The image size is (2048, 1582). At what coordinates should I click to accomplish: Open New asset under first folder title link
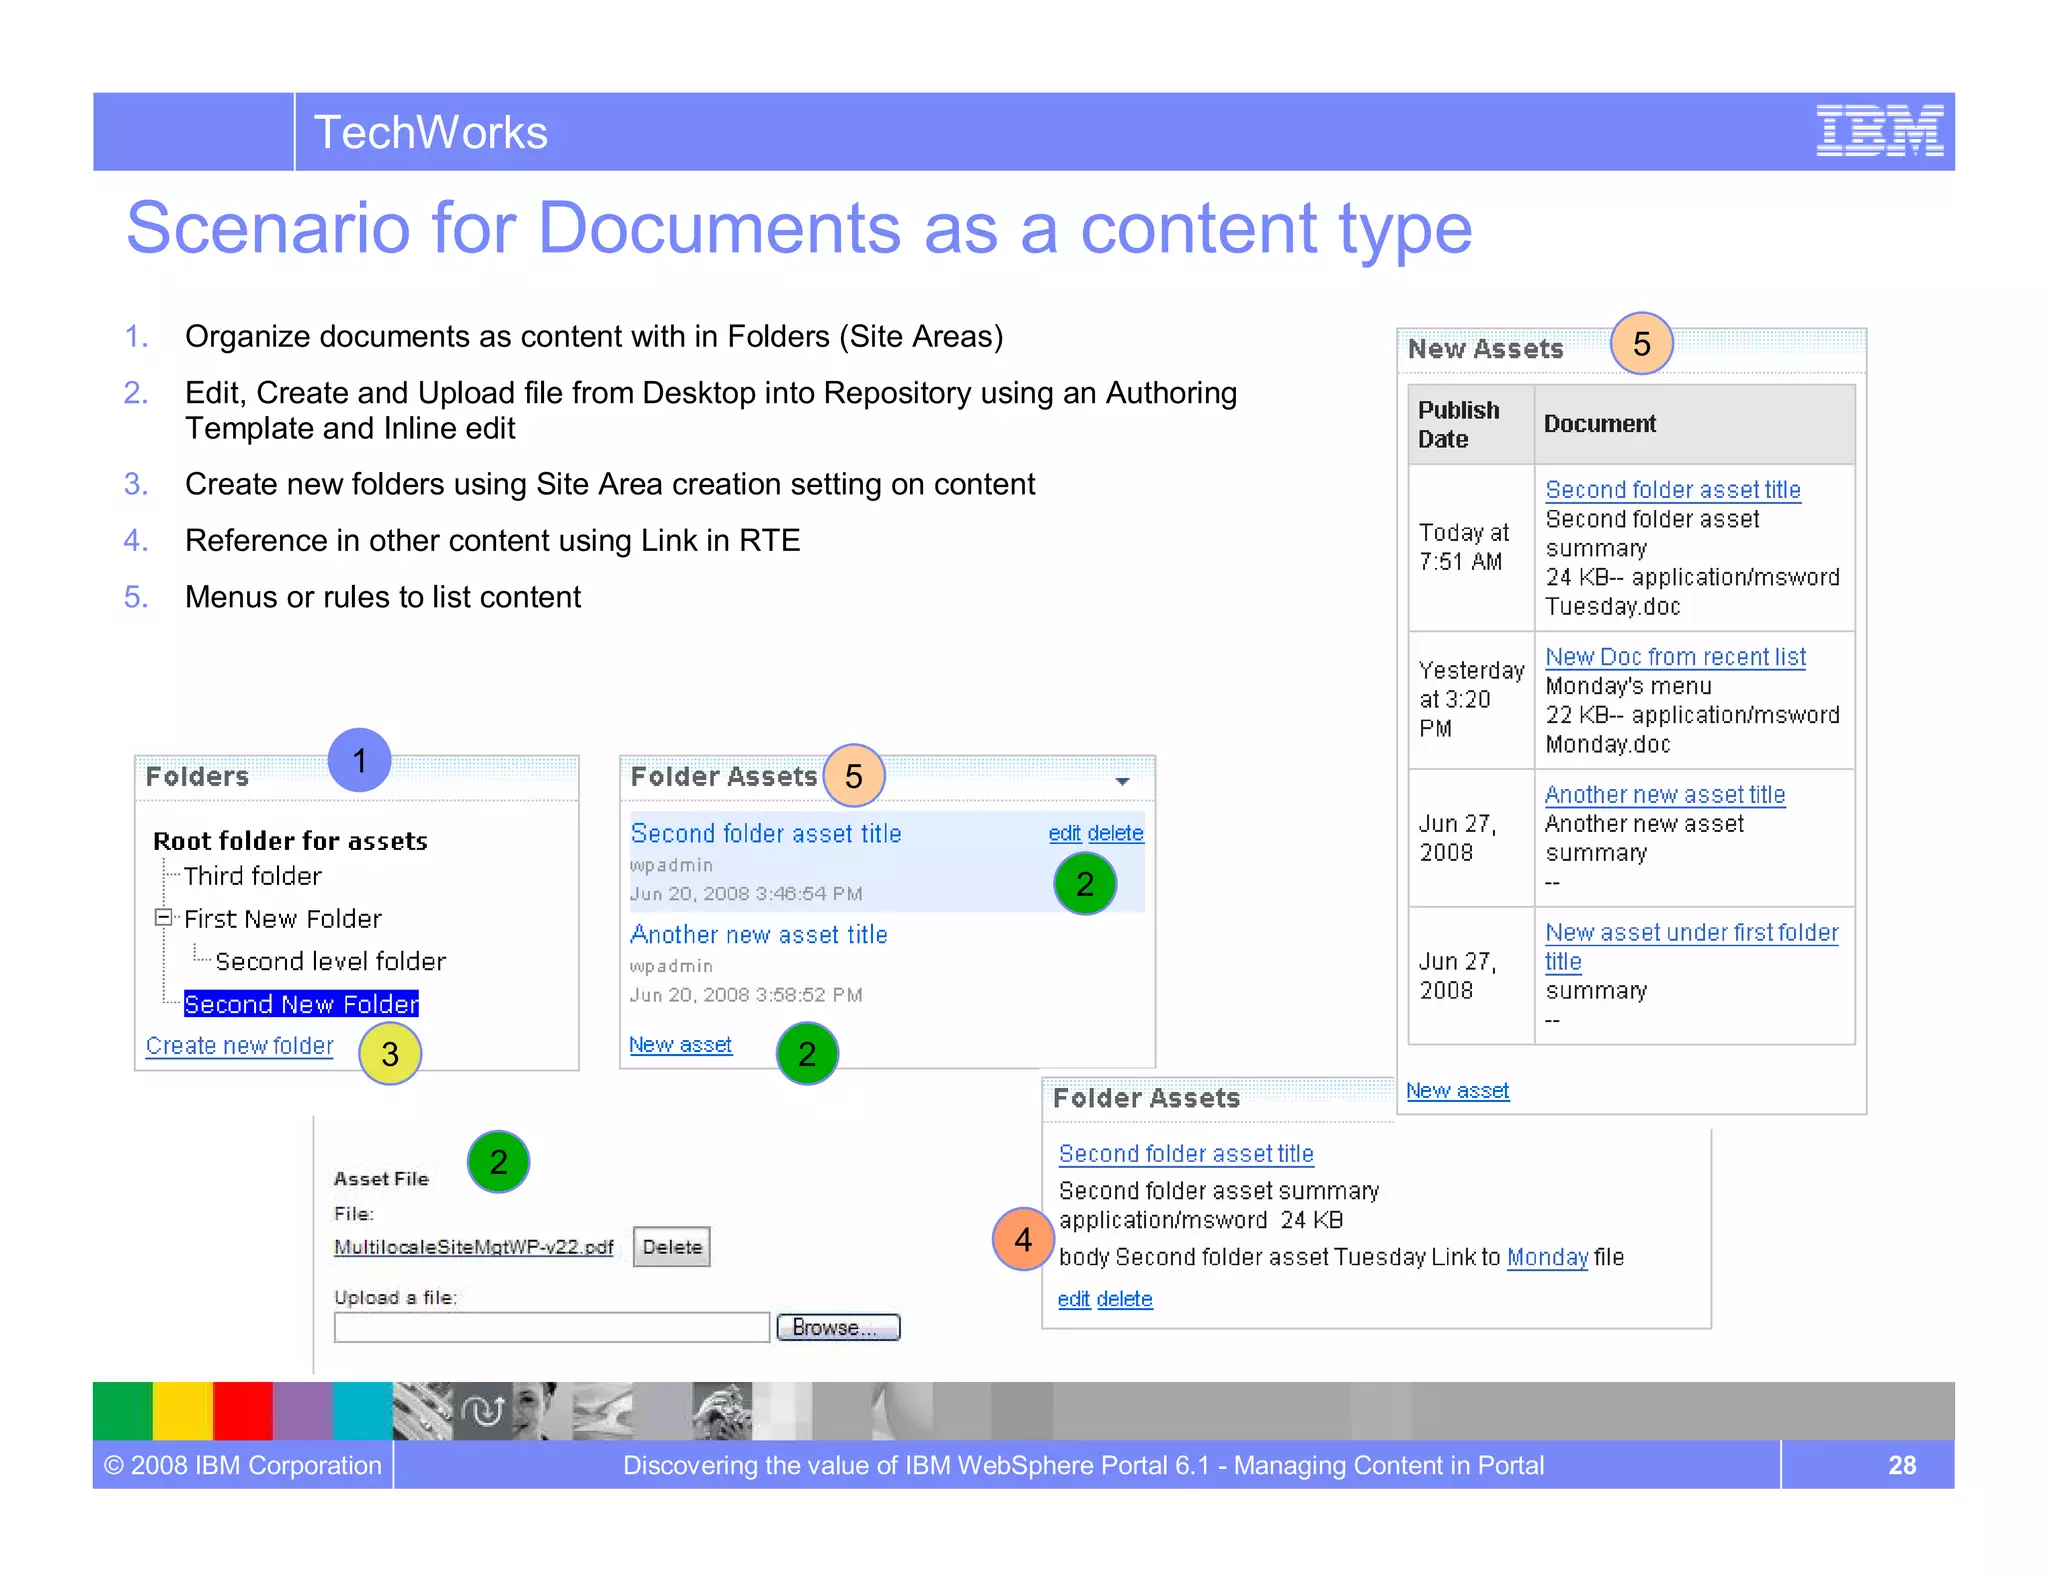1691,947
